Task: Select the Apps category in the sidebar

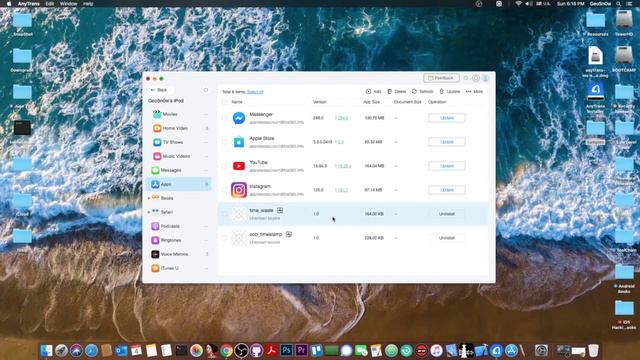Action: pos(179,184)
